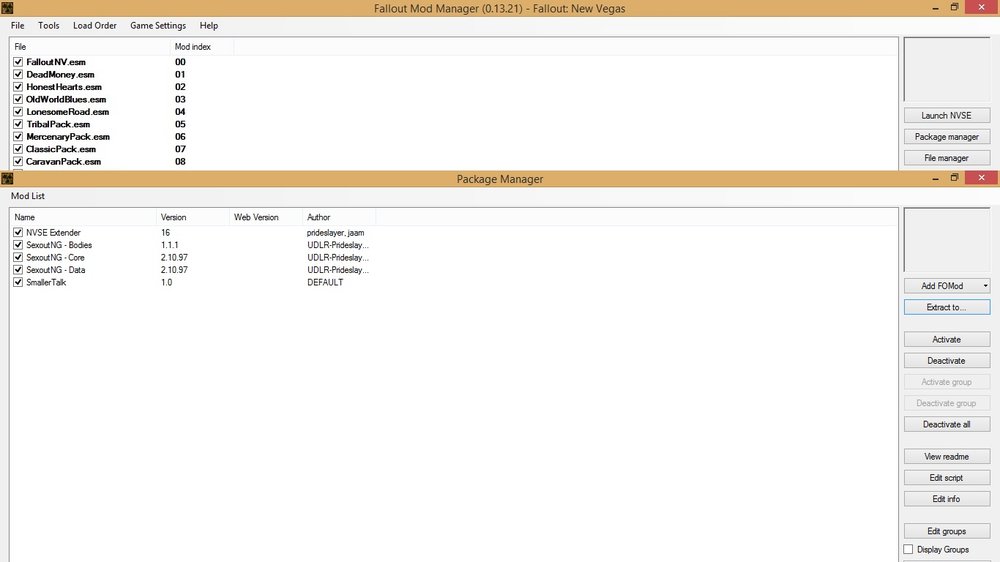Screen dimensions: 1000x562
Task: Sort packages by Name column header
Action: (x=83, y=217)
